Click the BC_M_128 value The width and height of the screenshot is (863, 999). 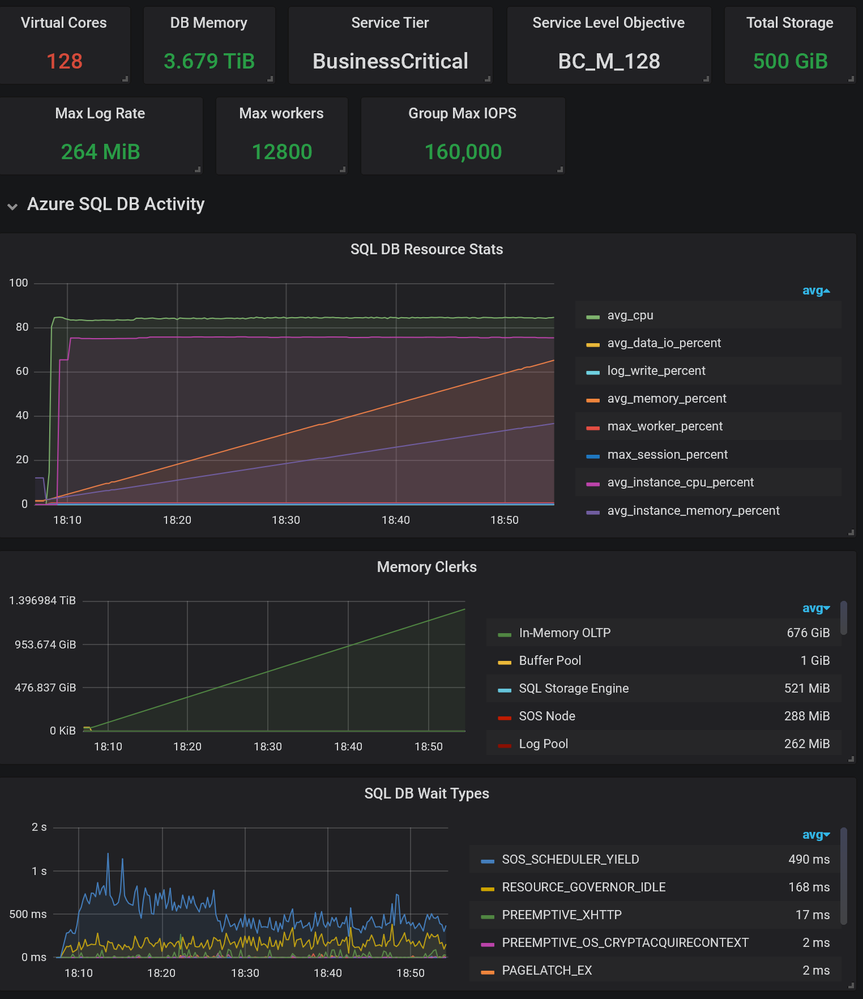tap(609, 62)
